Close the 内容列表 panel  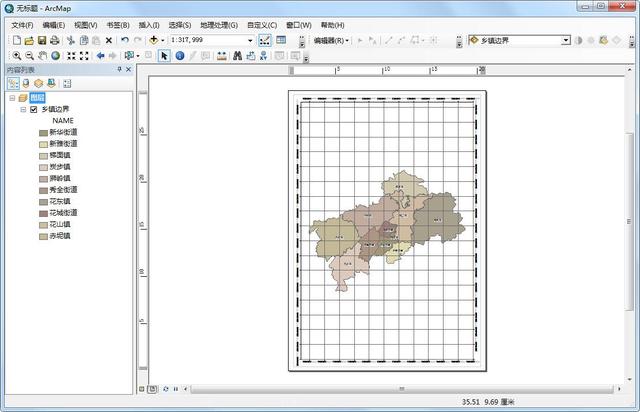[128, 69]
